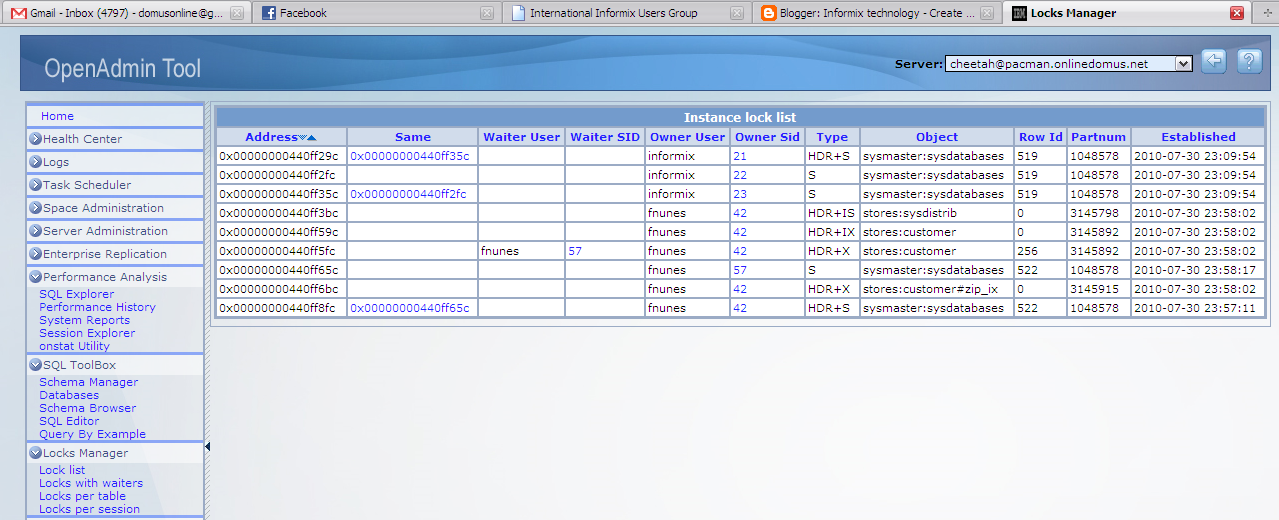Screen dimensions: 1279x520
Task: Click the back arrow icon next to server dropdown
Action: 1214,62
